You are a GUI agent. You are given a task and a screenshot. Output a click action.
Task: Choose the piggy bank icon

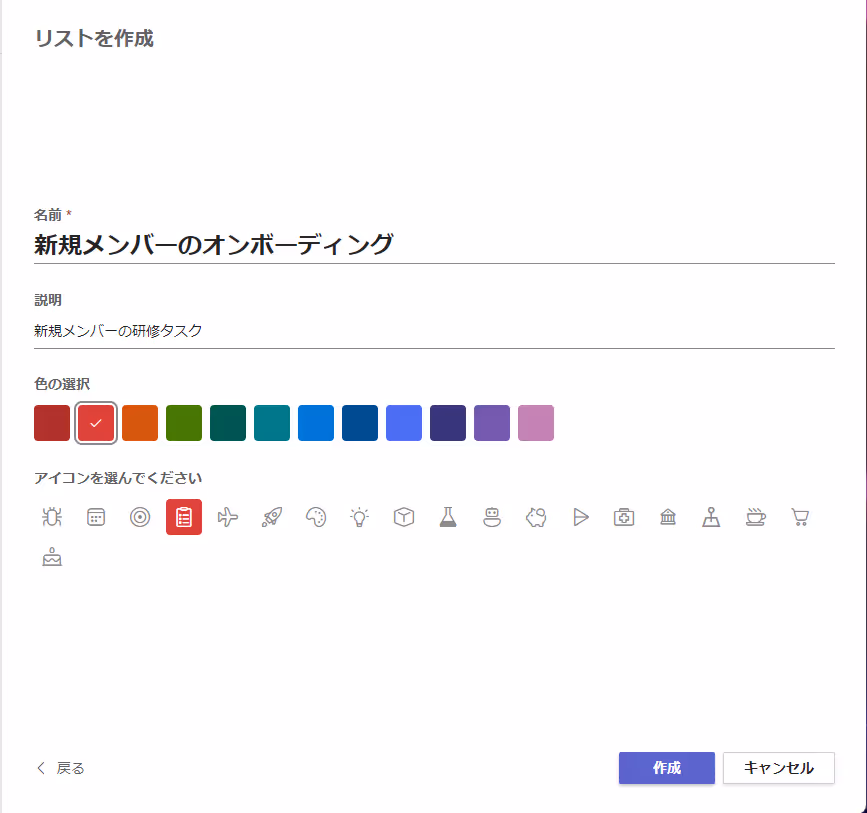point(536,517)
